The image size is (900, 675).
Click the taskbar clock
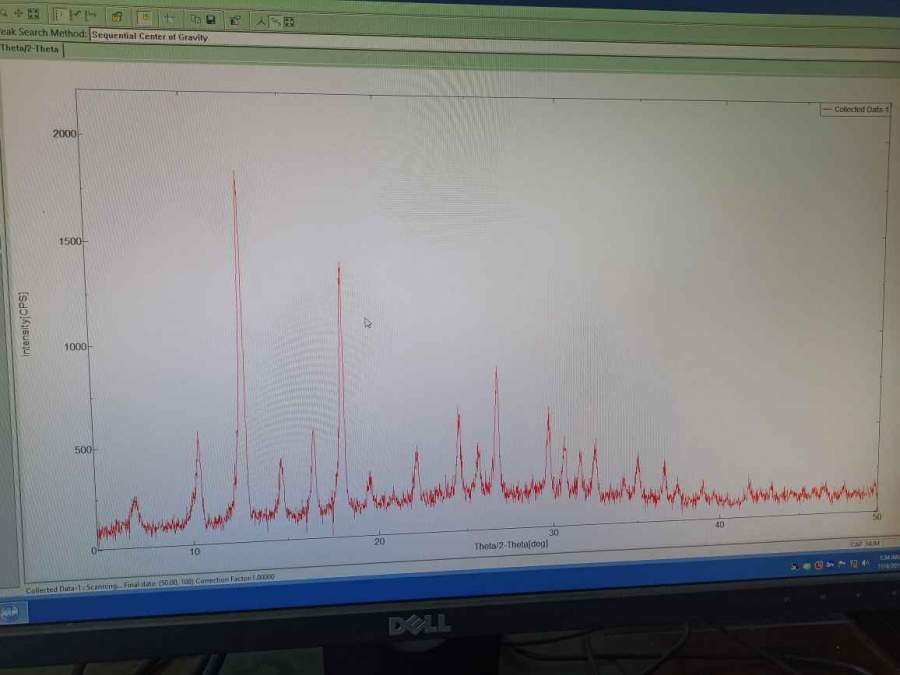[890, 561]
